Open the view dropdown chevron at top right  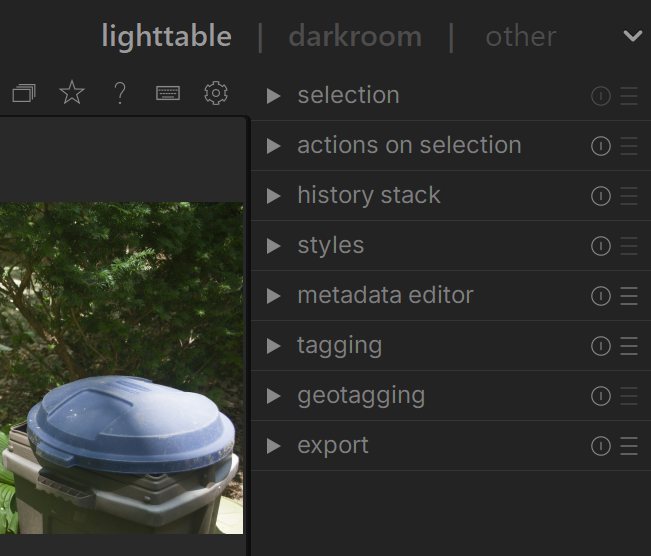632,36
